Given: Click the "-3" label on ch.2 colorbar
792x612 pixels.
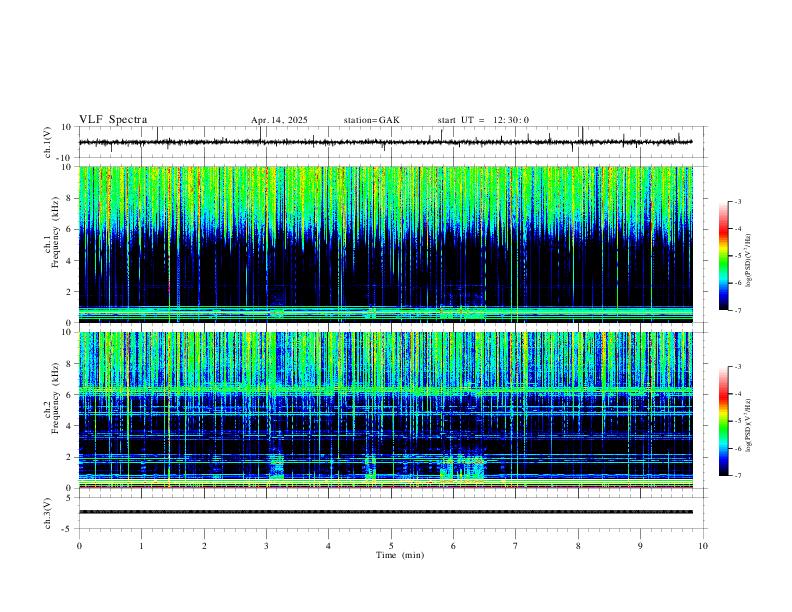Looking at the screenshot, I should 737,367.
